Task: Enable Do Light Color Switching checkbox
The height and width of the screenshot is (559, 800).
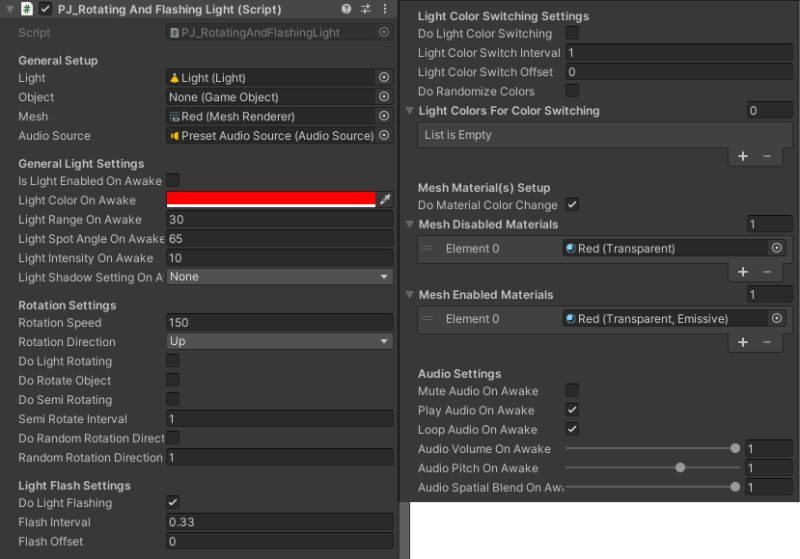Action: coord(572,33)
